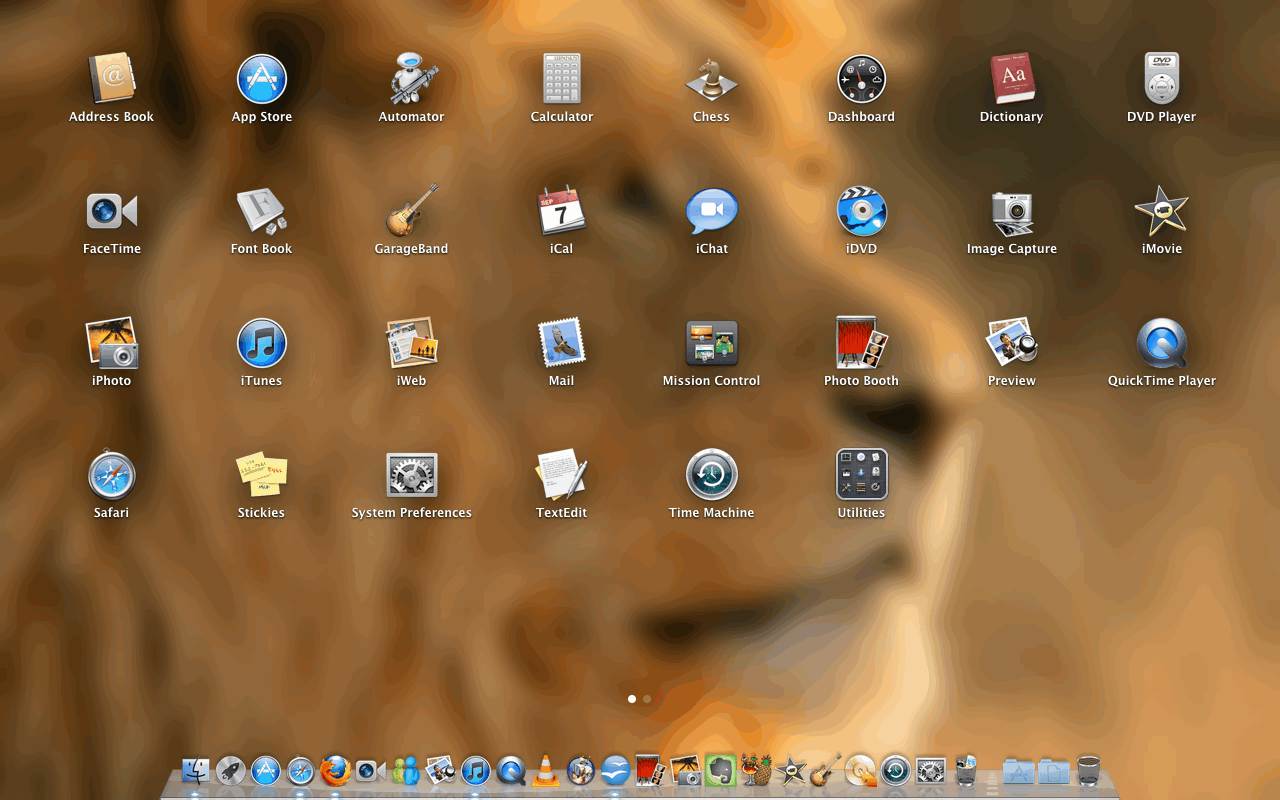Screen dimensions: 1280x800
Task: Launch iPhoto from the Launchpad grid
Action: click(x=111, y=343)
